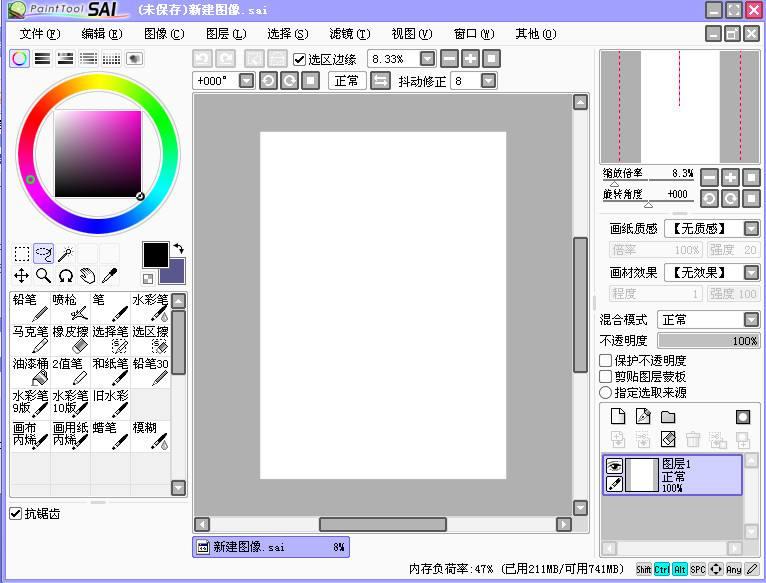Open the 8.33% zoom level dropdown

(427, 59)
